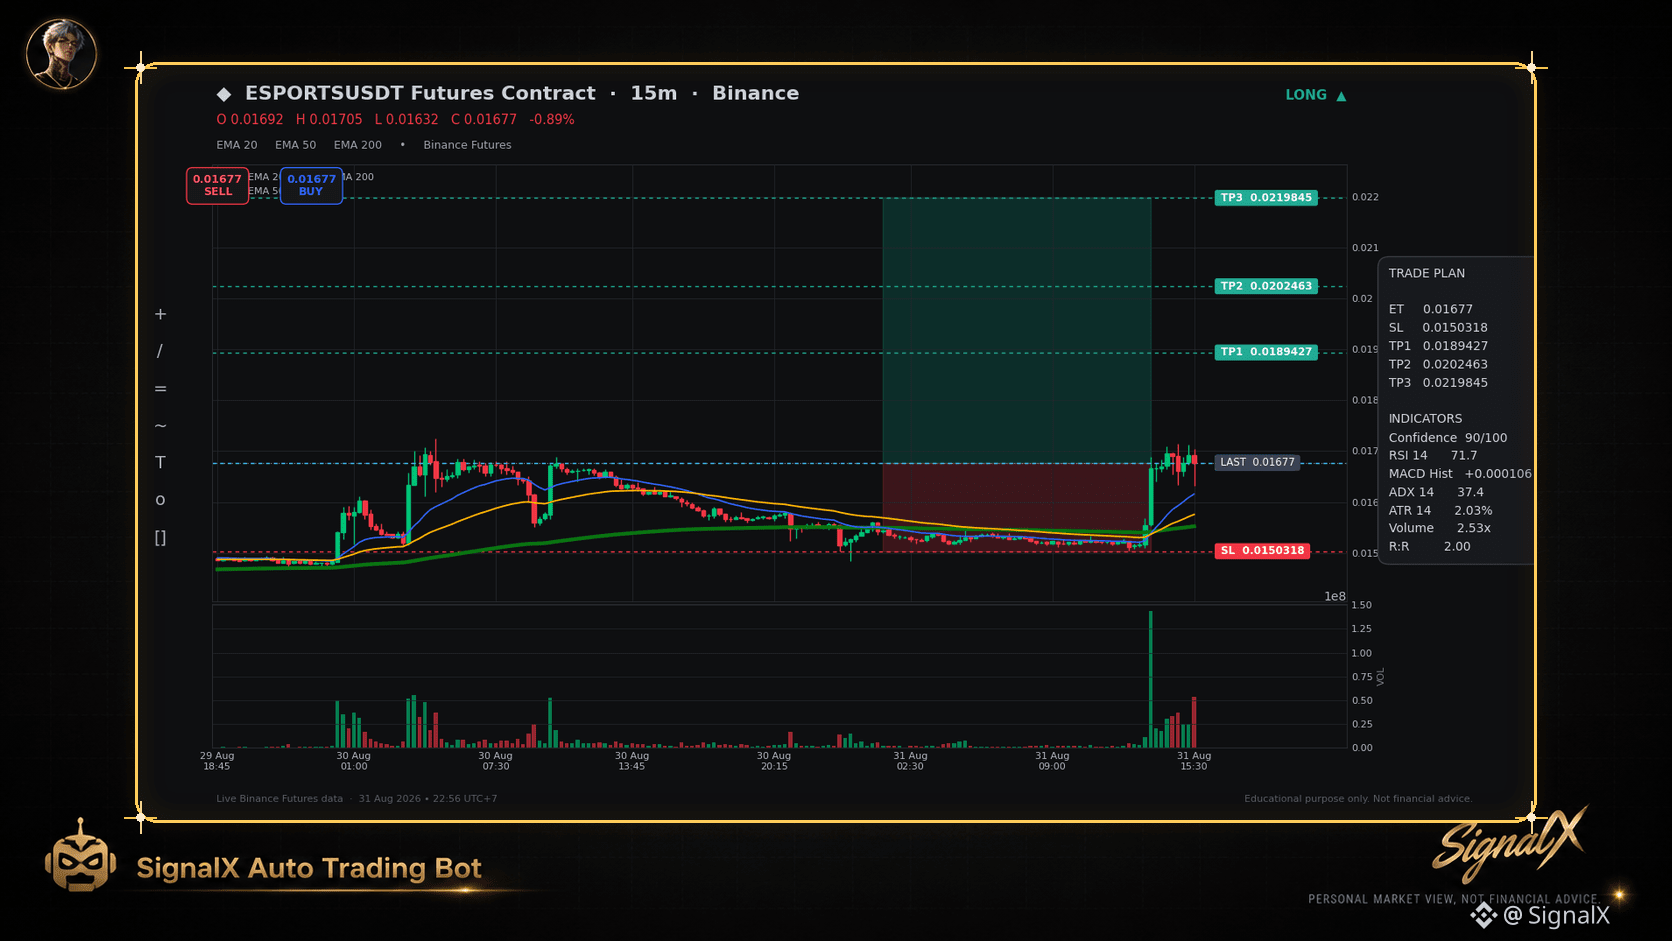This screenshot has width=1672, height=941.
Task: Click the 29 Aug 18:45 time label
Action: (217, 761)
